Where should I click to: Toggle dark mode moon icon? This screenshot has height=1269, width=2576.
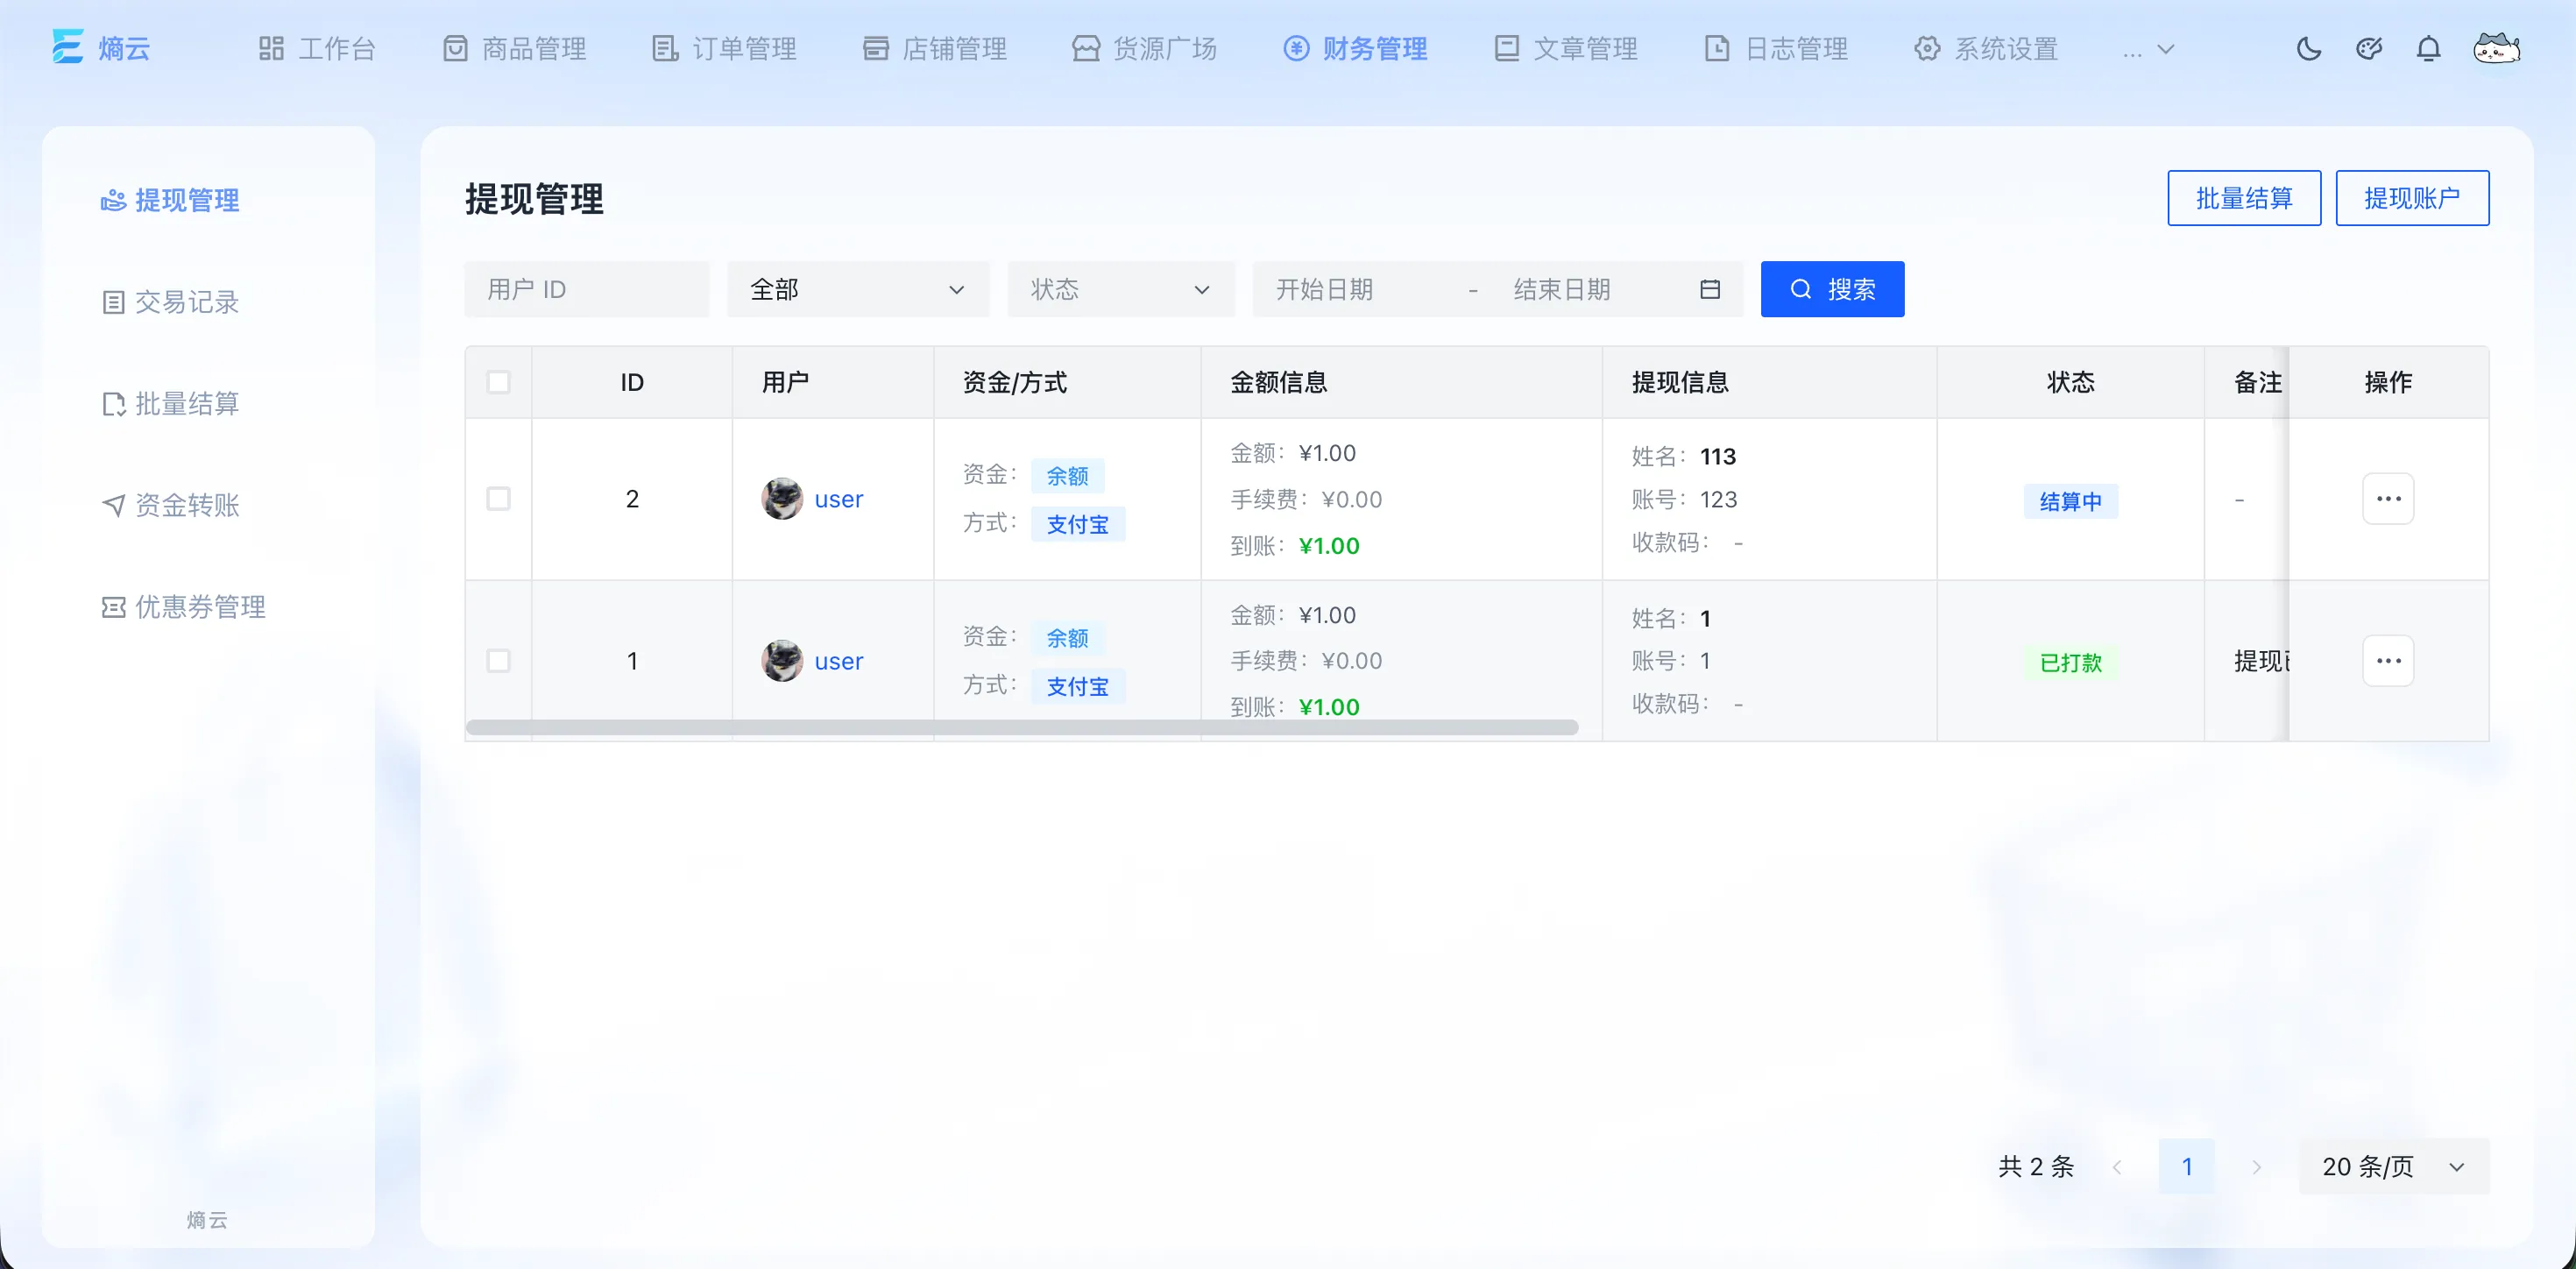tap(2308, 48)
